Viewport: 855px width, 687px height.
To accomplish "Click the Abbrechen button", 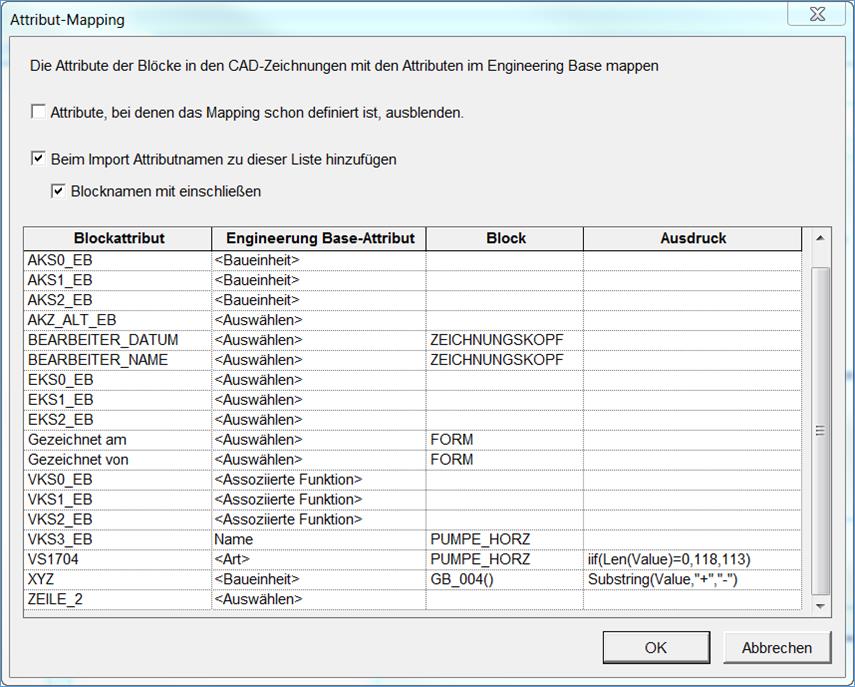I will coord(777,647).
